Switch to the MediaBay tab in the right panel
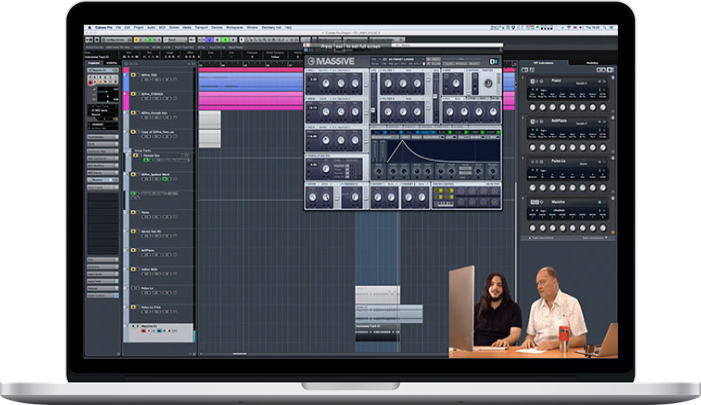The width and height of the screenshot is (701, 405). tap(592, 63)
